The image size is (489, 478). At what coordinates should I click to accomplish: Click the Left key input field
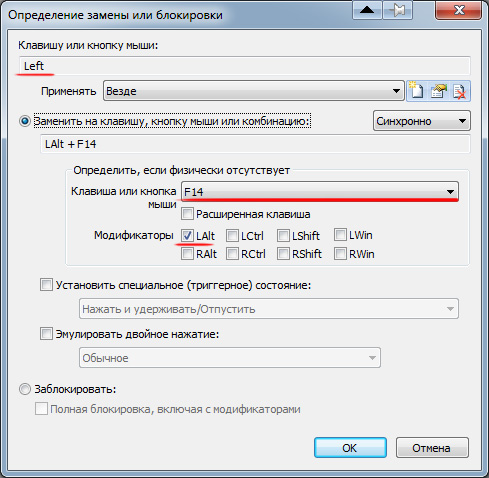click(245, 66)
